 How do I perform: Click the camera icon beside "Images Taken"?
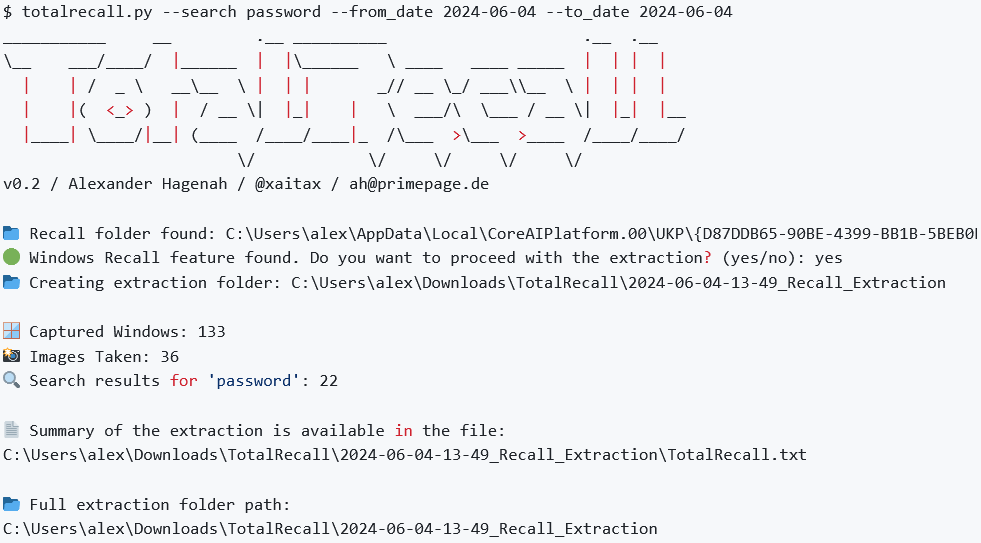point(11,356)
